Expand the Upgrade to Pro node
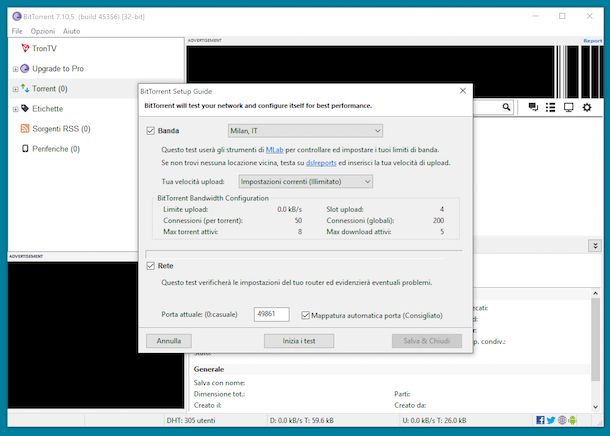Image resolution: width=610 pixels, height=436 pixels. point(15,69)
